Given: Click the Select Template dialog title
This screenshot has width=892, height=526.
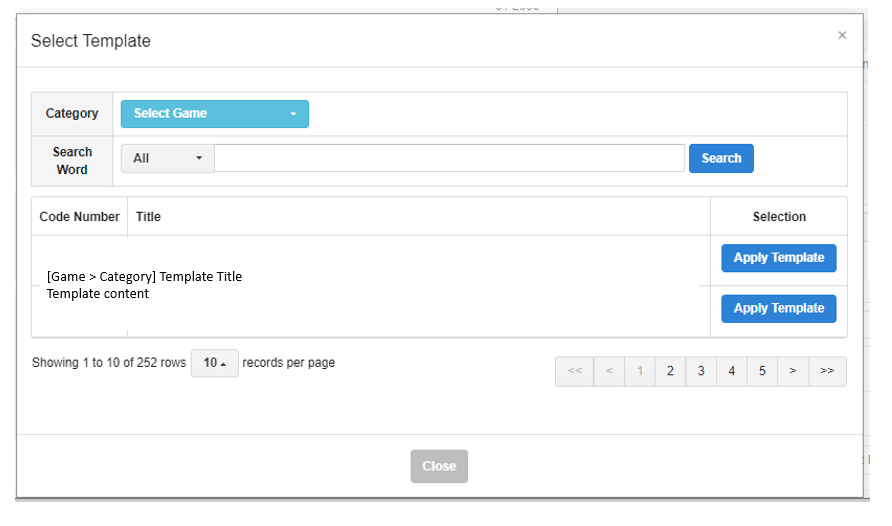Looking at the screenshot, I should point(90,41).
